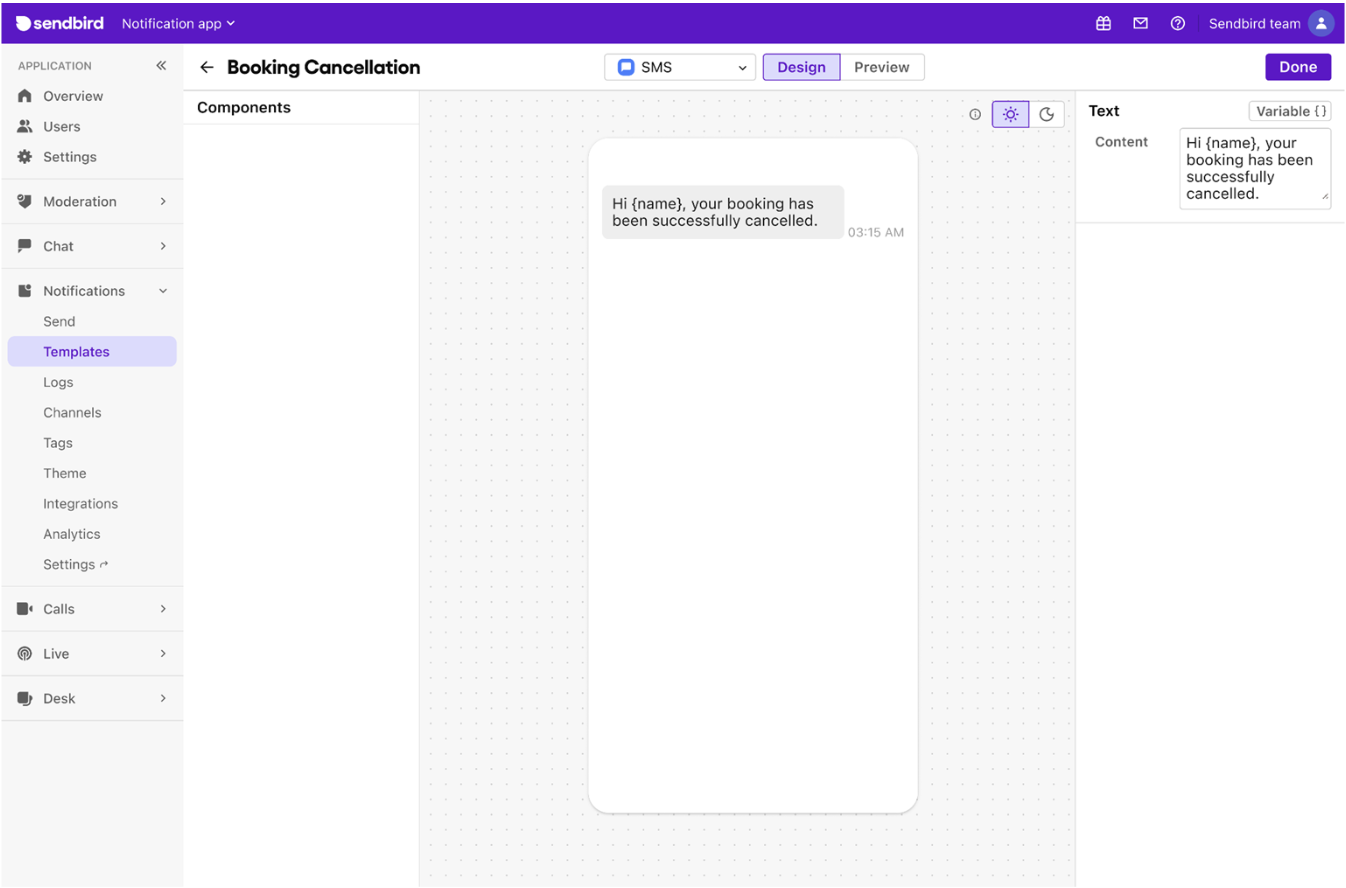Open the Notification app switcher menu

pos(178,23)
